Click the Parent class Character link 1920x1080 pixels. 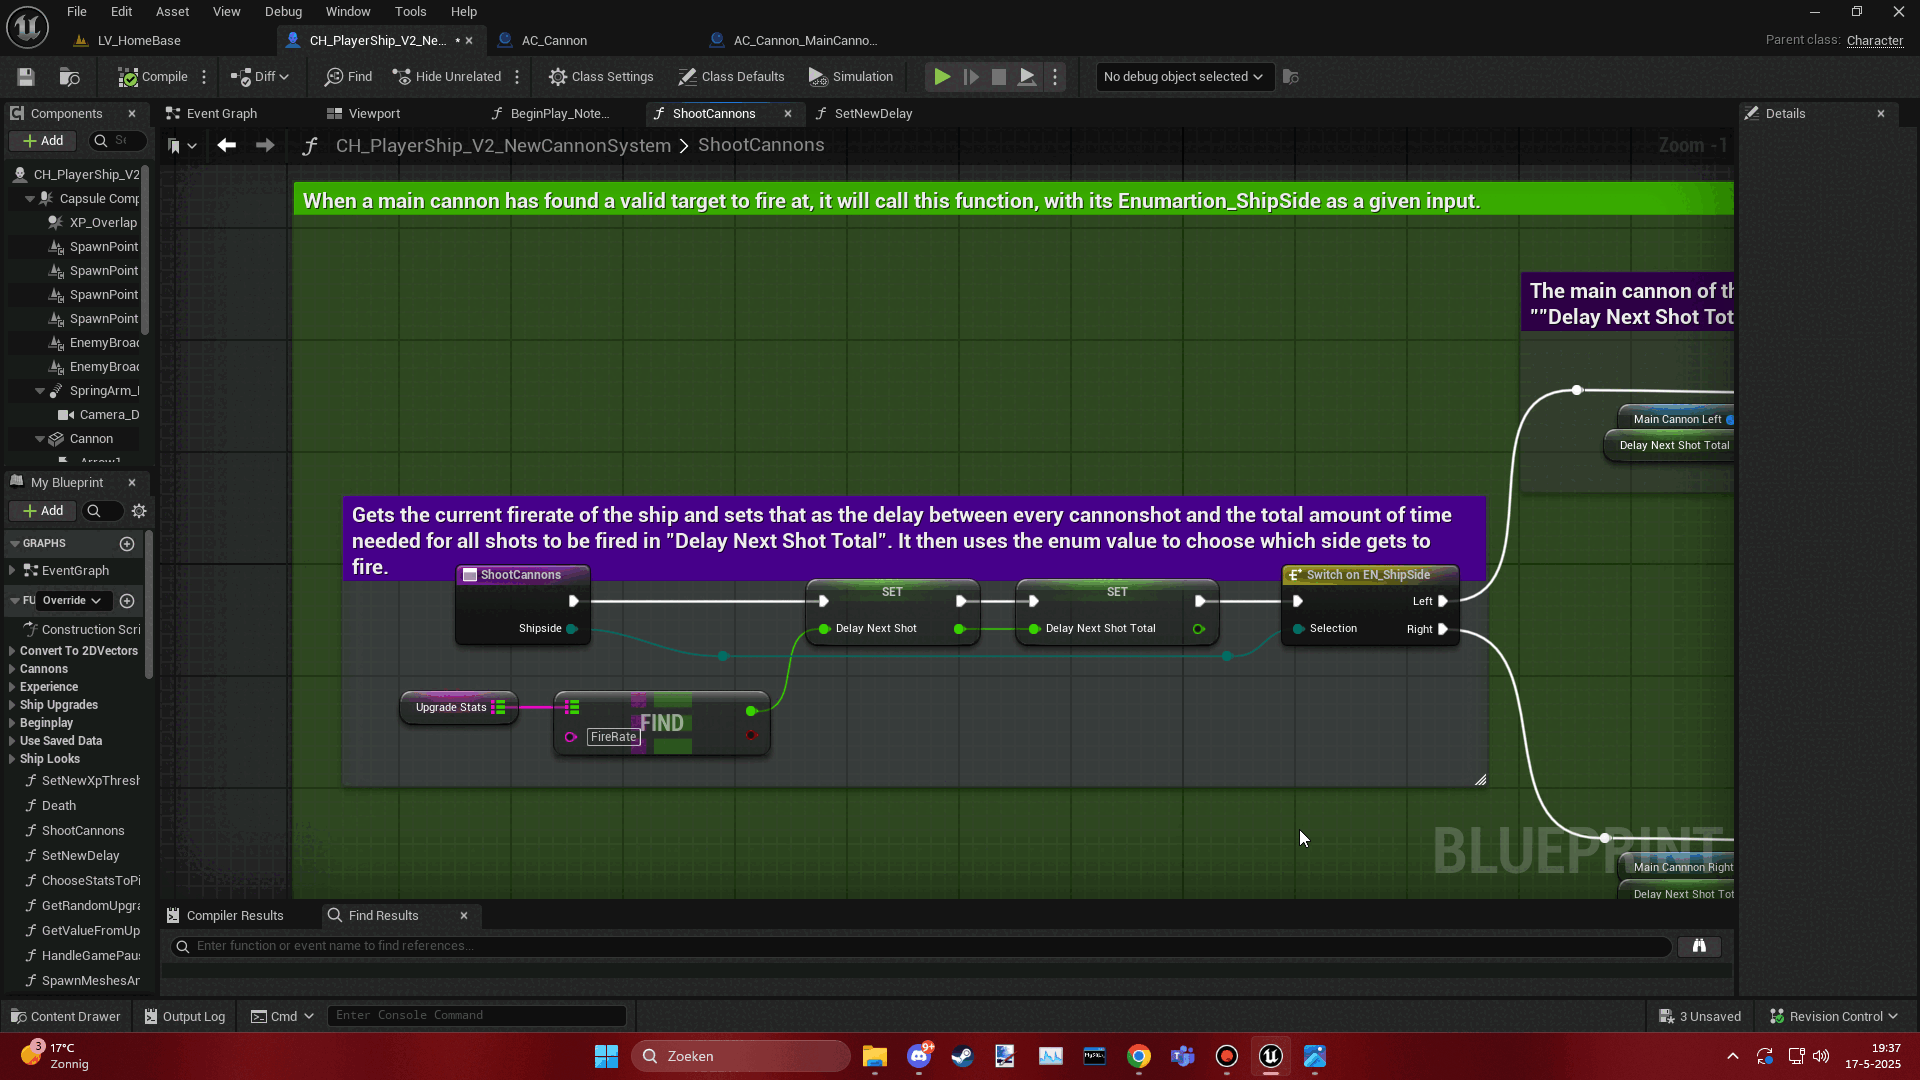coord(1874,41)
